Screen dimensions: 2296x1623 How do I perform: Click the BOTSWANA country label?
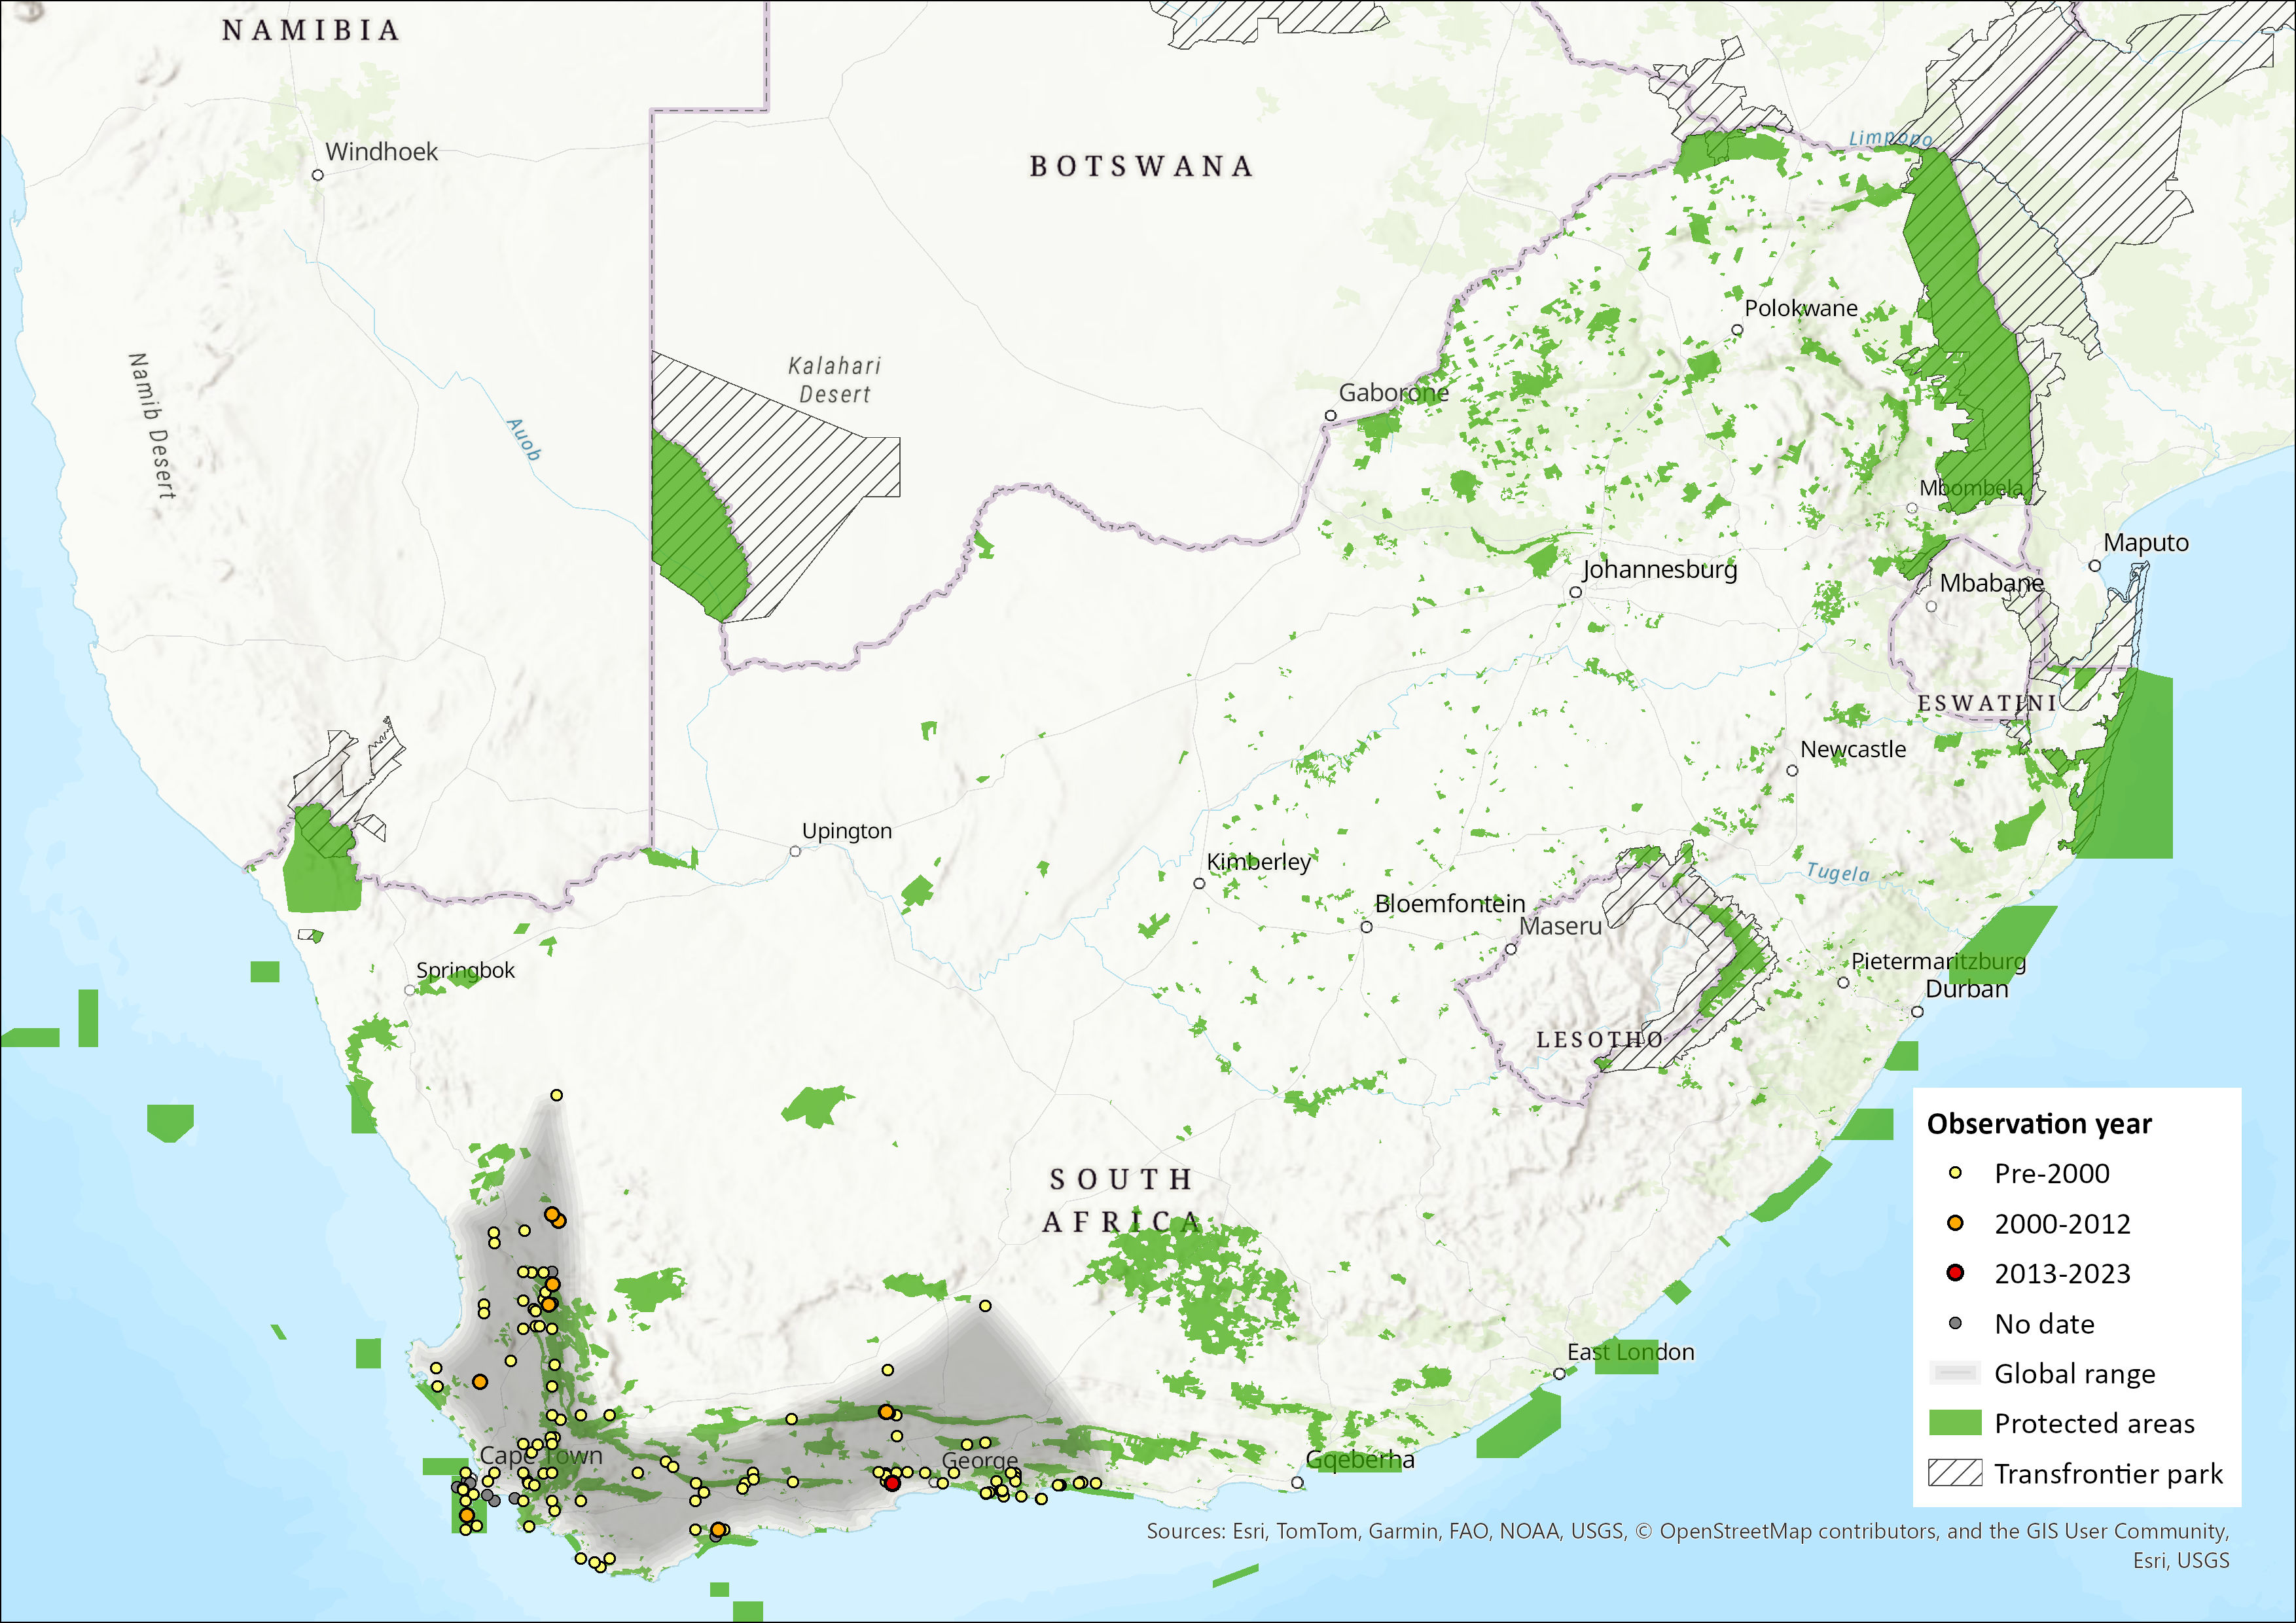pos(1141,166)
